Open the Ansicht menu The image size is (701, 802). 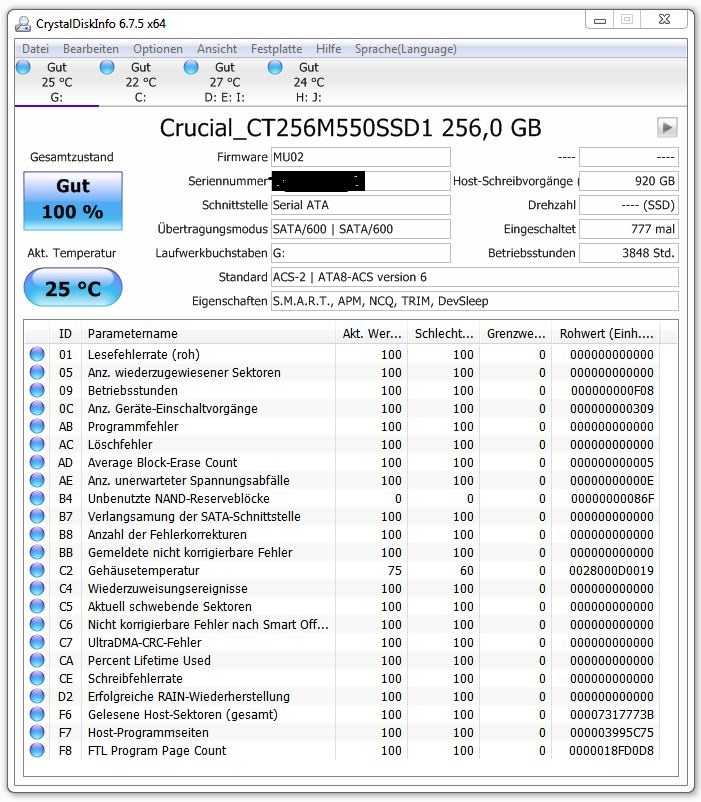217,49
